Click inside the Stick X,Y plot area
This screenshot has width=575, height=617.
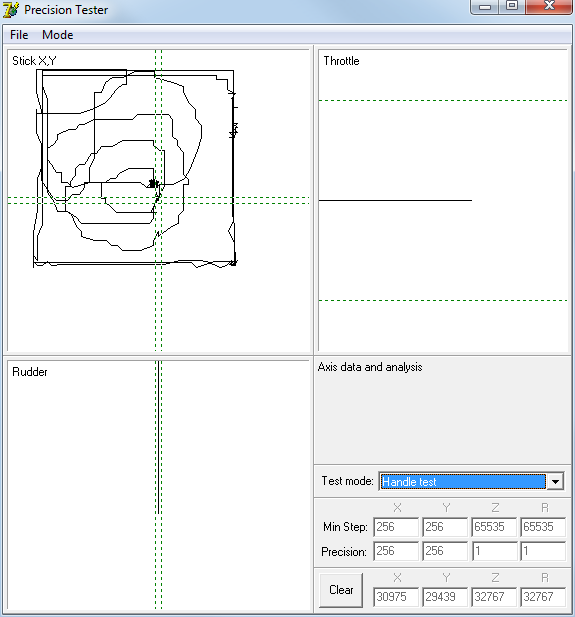tap(158, 200)
